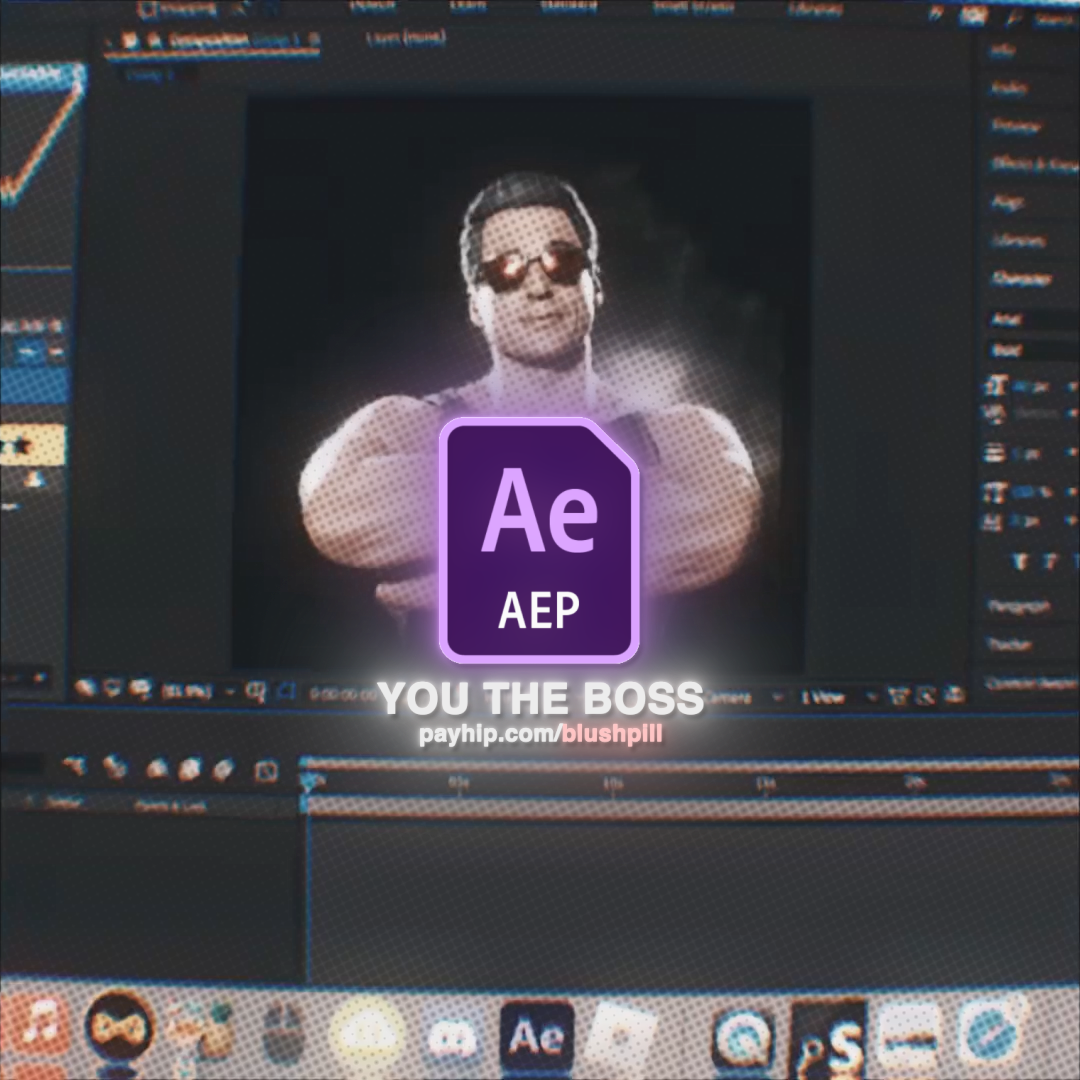Open the Graph Editor
The height and width of the screenshot is (1080, 1080).
pyautogui.click(x=267, y=771)
